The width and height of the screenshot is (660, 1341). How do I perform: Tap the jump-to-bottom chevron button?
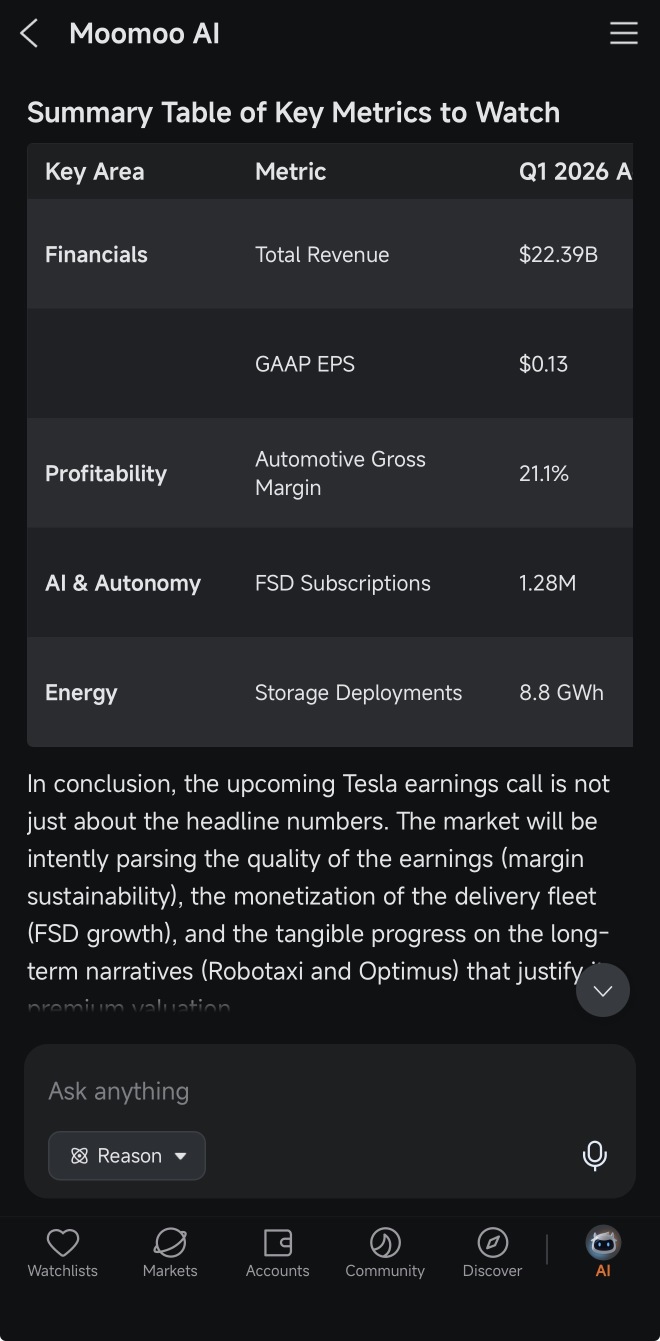(x=603, y=990)
